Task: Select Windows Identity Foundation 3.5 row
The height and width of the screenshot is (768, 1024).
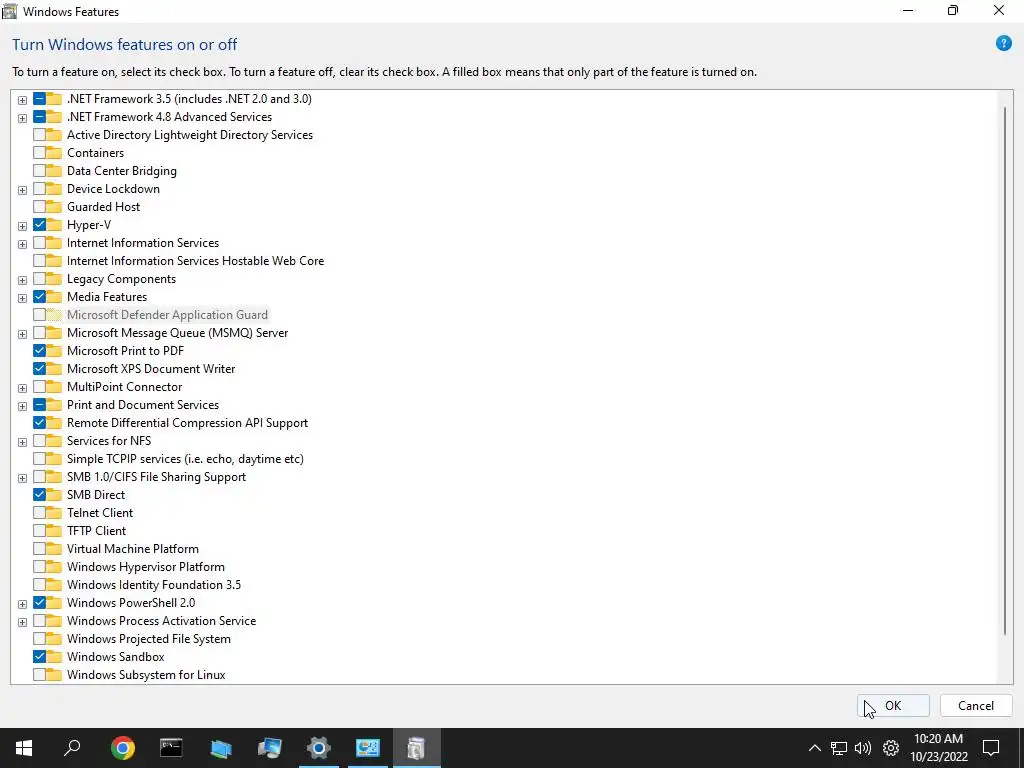Action: [x=153, y=585]
